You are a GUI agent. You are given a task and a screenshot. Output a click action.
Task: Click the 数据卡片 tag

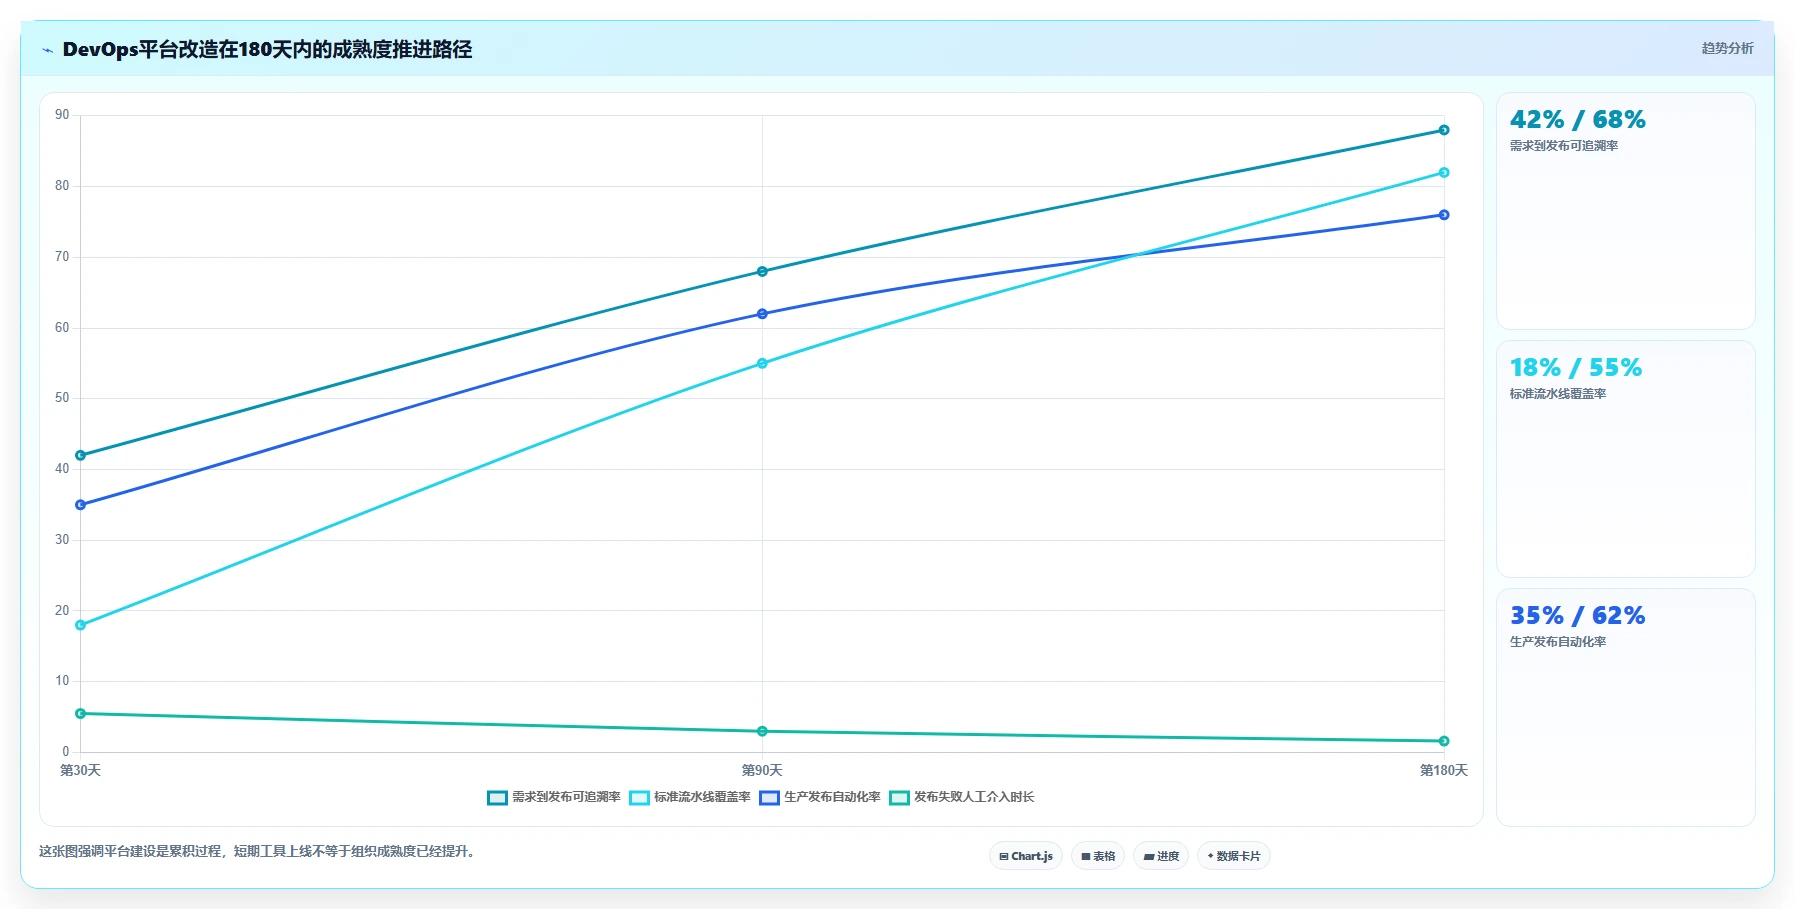point(1234,856)
